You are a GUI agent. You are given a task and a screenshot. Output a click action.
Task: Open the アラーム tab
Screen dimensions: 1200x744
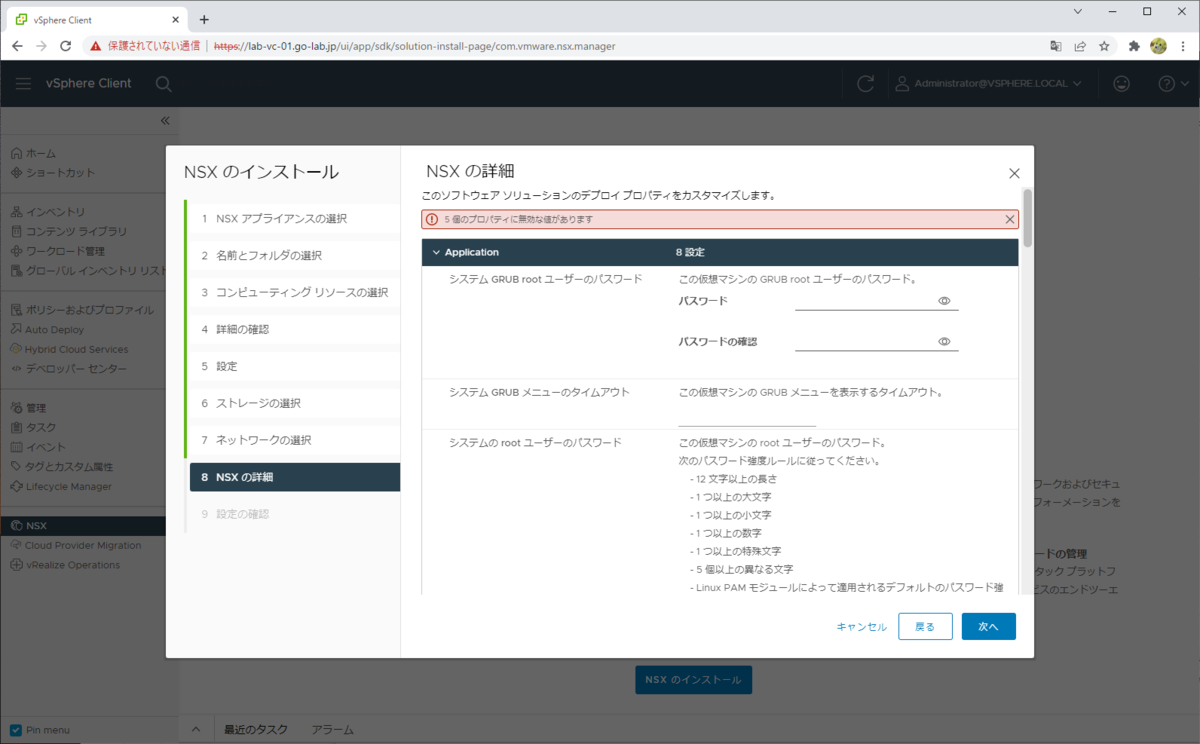[x=332, y=730]
